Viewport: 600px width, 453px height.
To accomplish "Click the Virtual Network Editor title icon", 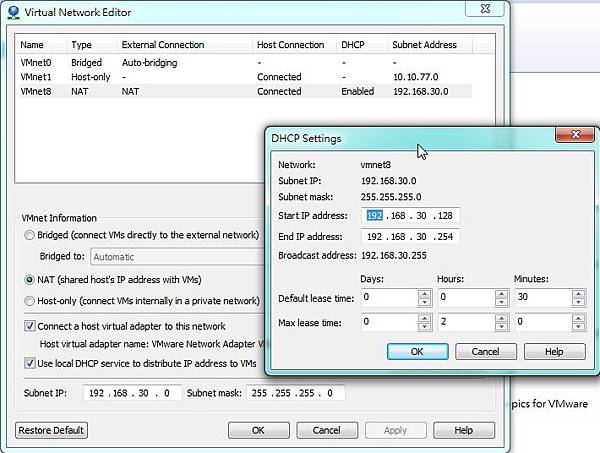I will 13,12.
